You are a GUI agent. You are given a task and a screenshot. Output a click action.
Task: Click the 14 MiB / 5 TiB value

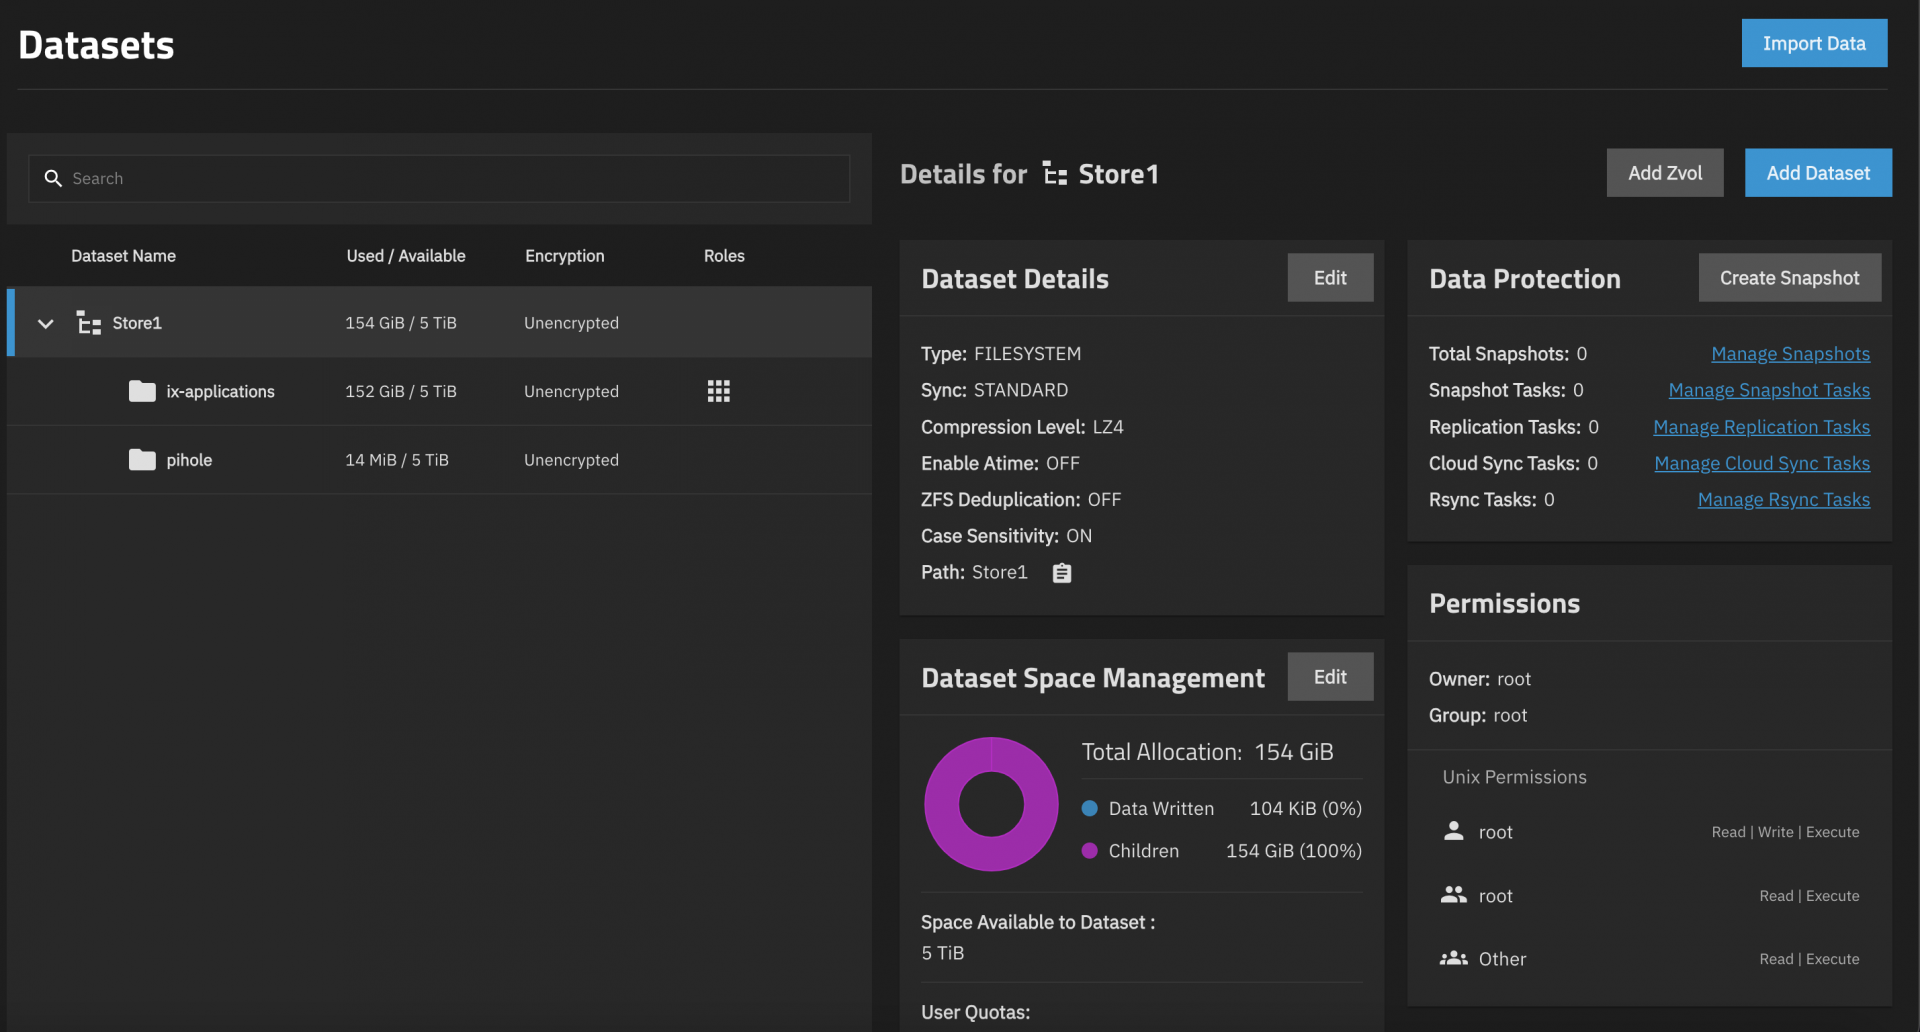(397, 460)
